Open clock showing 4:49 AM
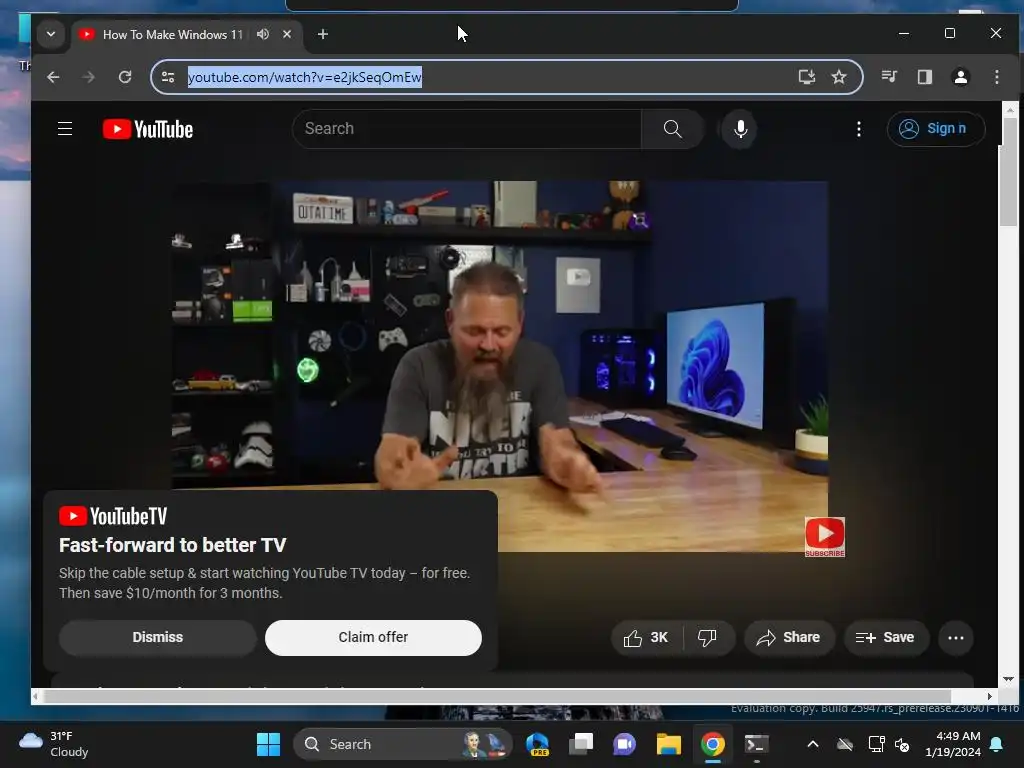 click(953, 744)
